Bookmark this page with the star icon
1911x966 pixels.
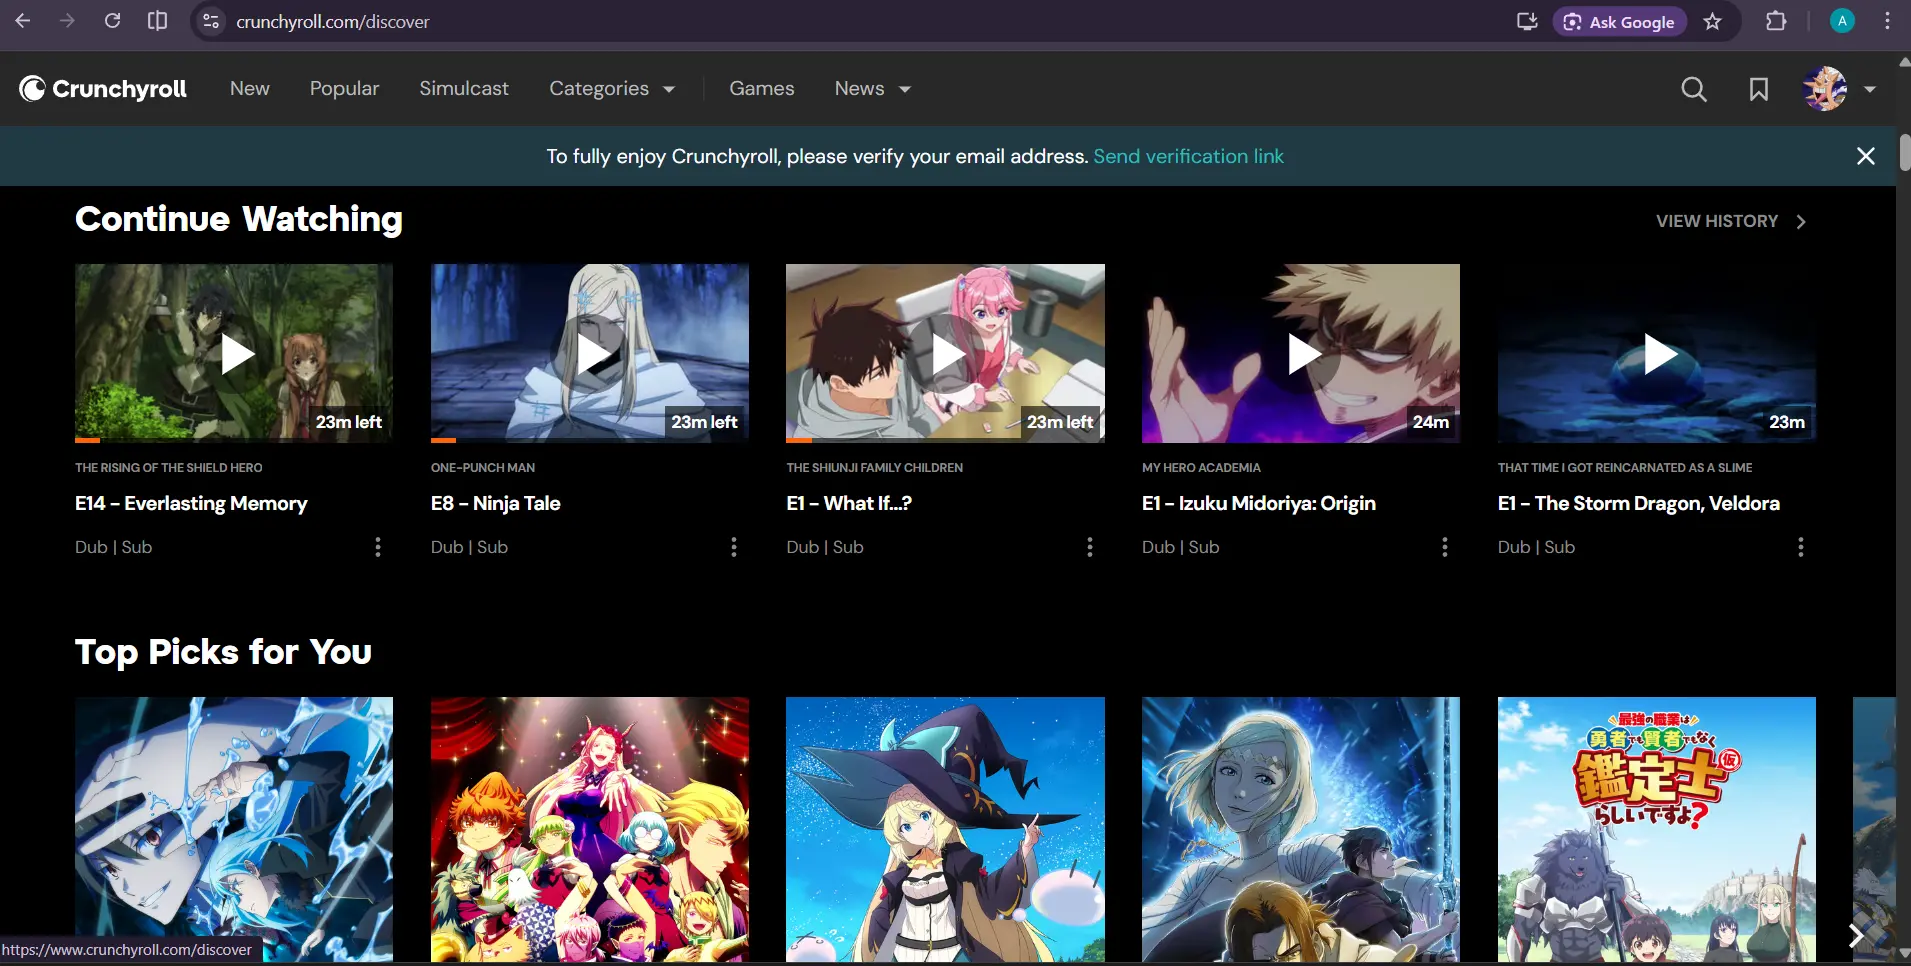click(x=1712, y=21)
